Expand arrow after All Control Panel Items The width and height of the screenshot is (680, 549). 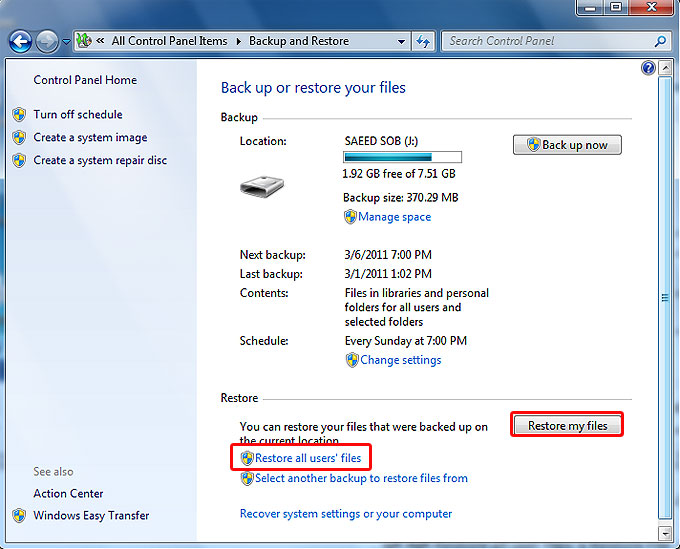pos(239,41)
